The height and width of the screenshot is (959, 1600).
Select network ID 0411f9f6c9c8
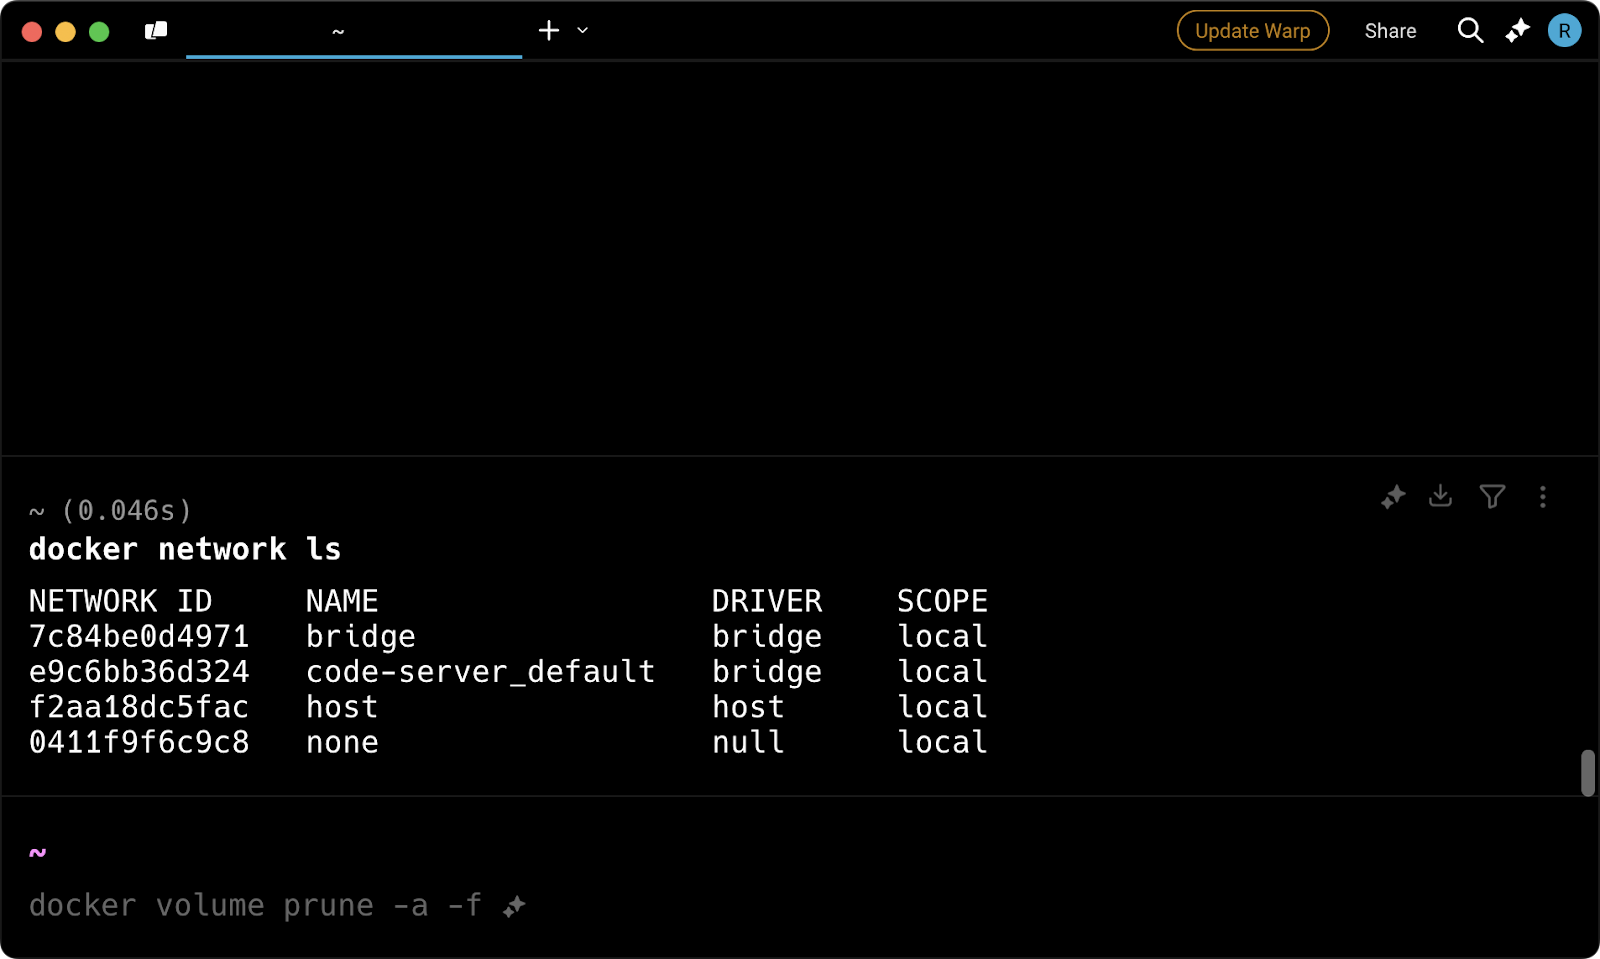(x=139, y=742)
